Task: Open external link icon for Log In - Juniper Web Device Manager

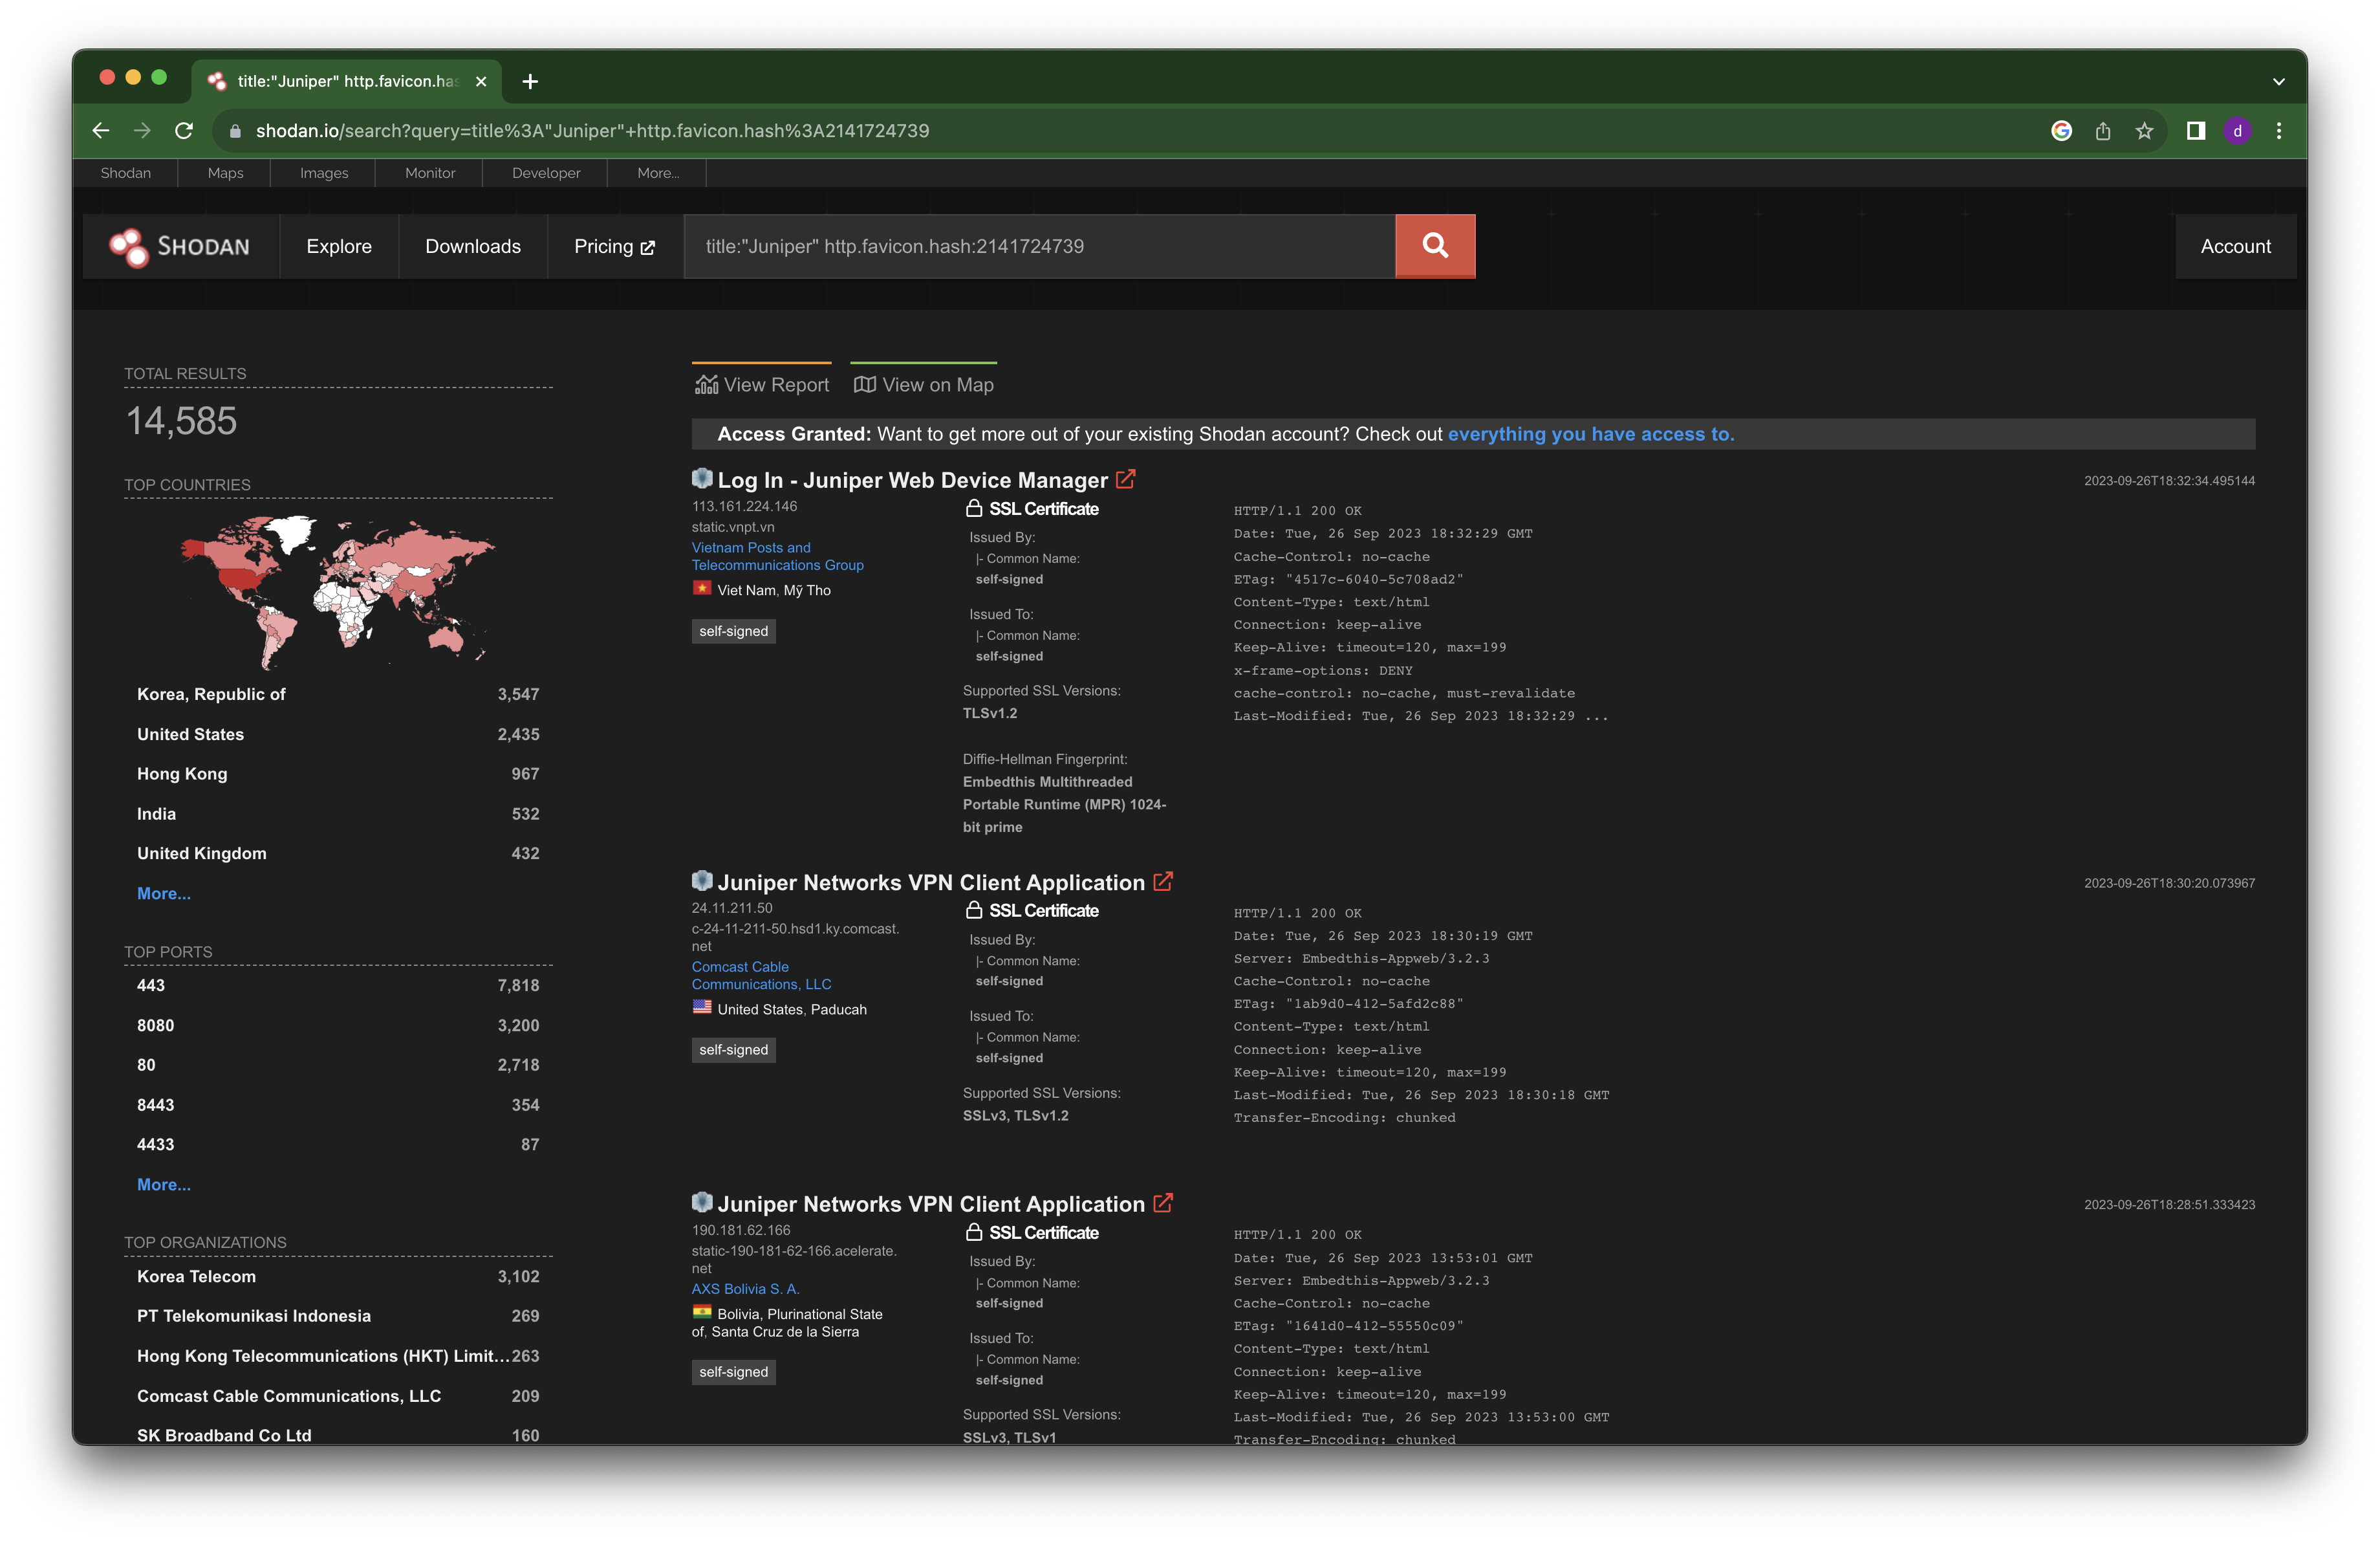Action: (x=1125, y=479)
